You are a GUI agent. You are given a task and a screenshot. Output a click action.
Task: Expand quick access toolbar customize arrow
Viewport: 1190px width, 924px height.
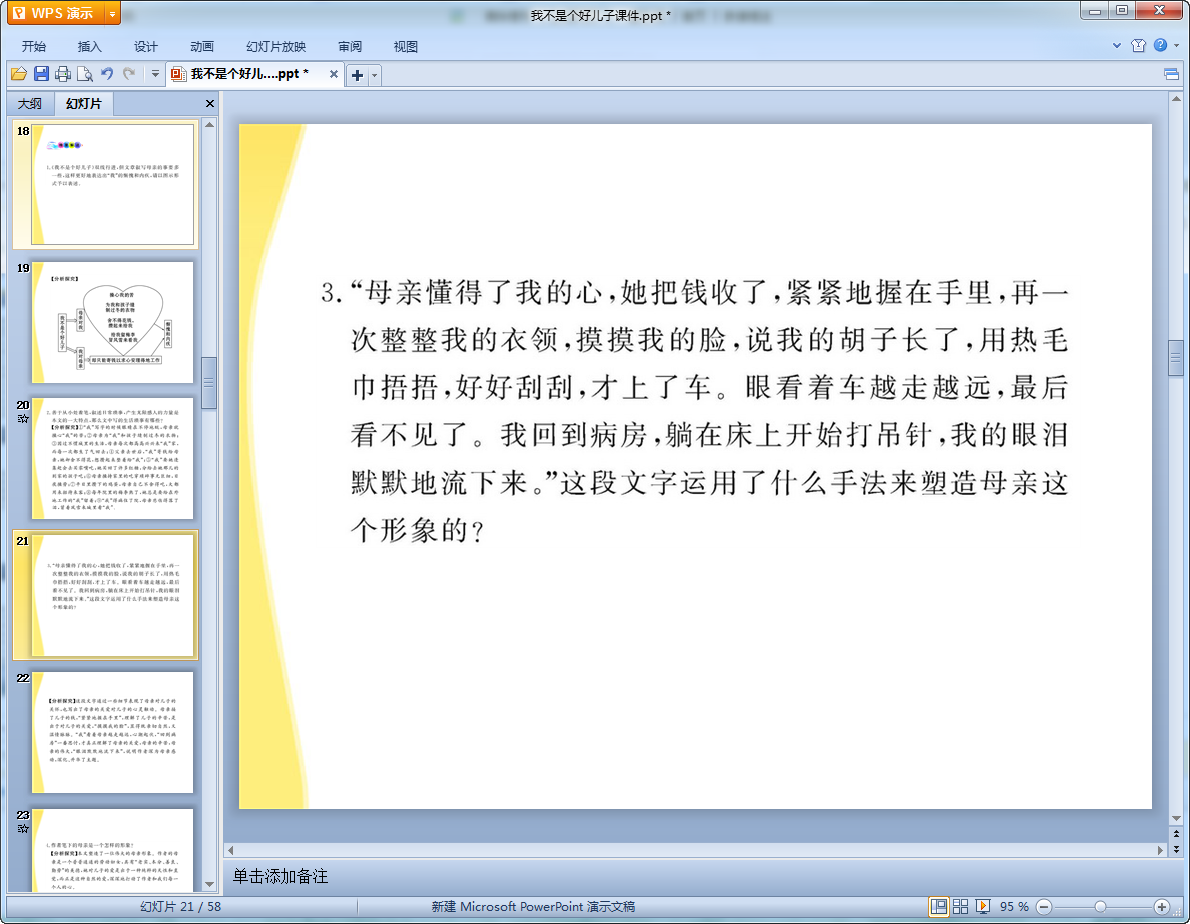pyautogui.click(x=155, y=74)
